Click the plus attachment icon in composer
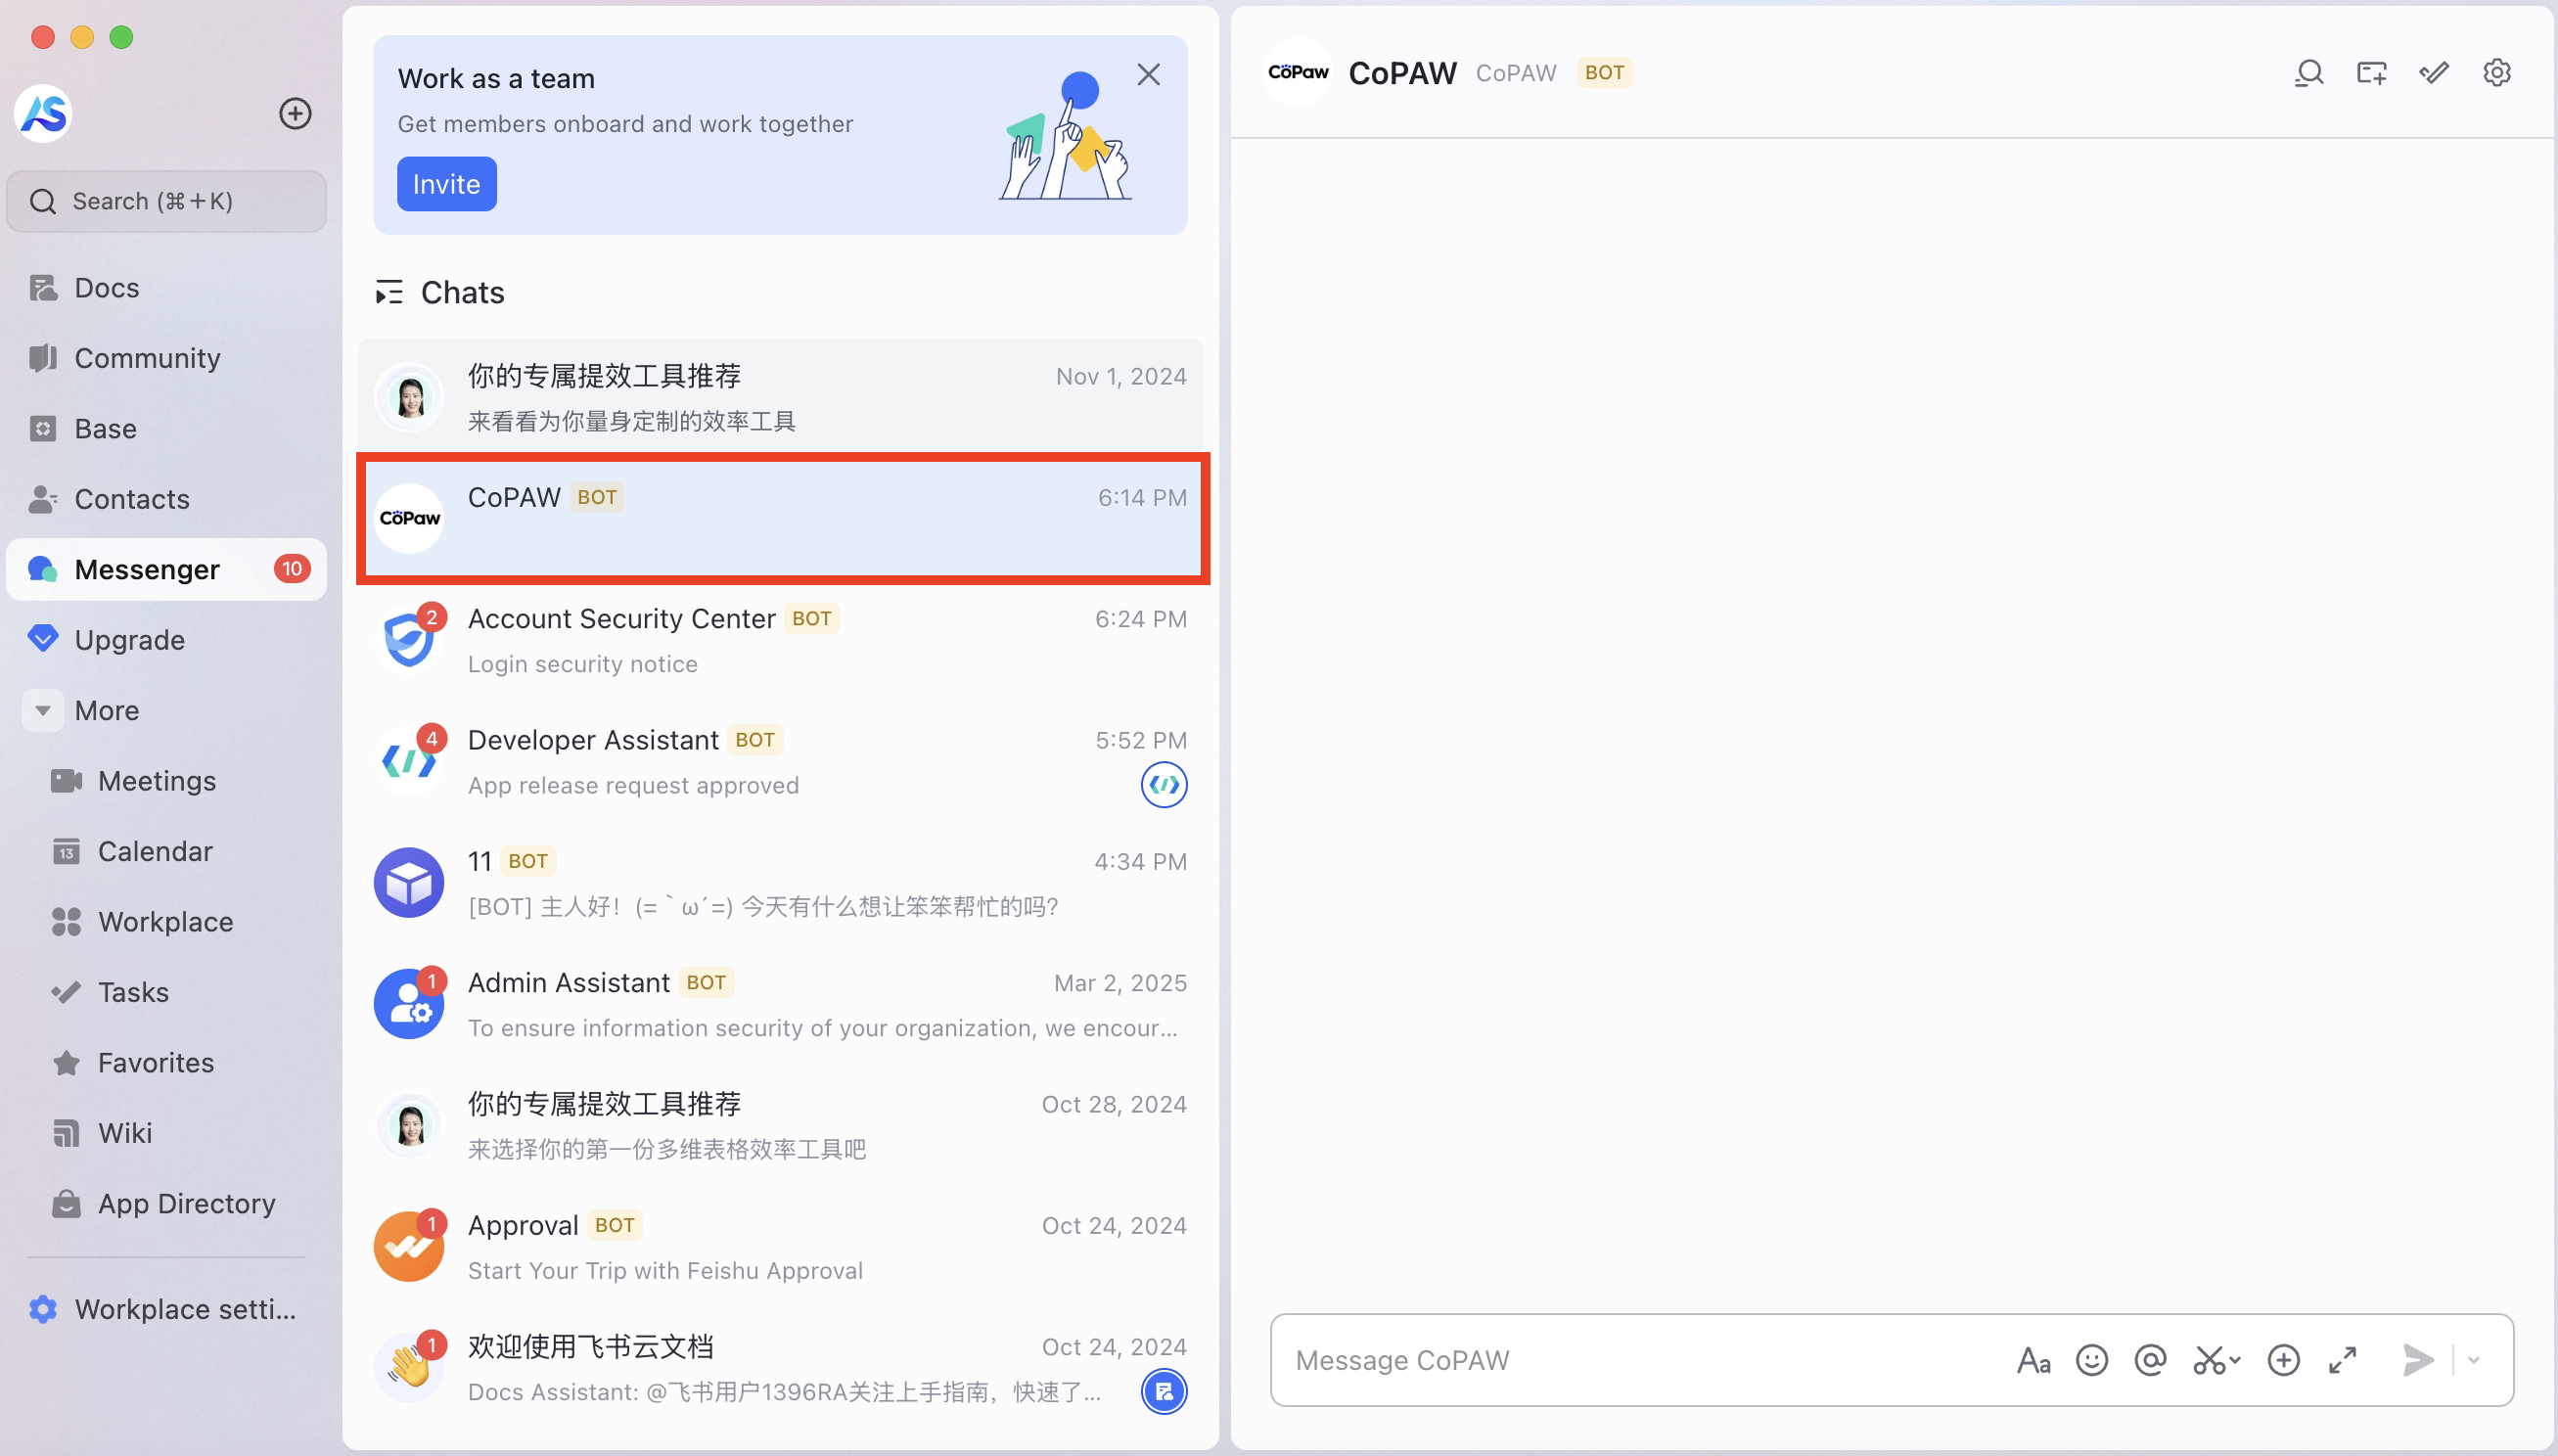The image size is (2558, 1456). coord(2283,1360)
